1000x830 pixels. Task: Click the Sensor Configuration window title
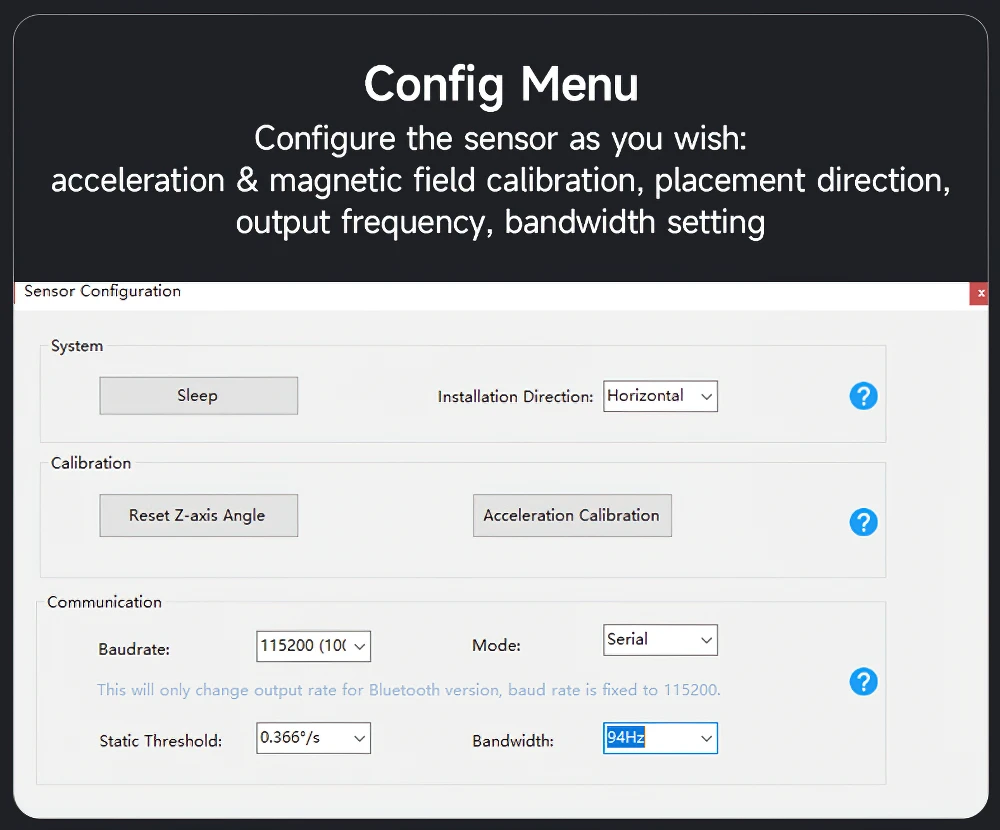pyautogui.click(x=103, y=291)
